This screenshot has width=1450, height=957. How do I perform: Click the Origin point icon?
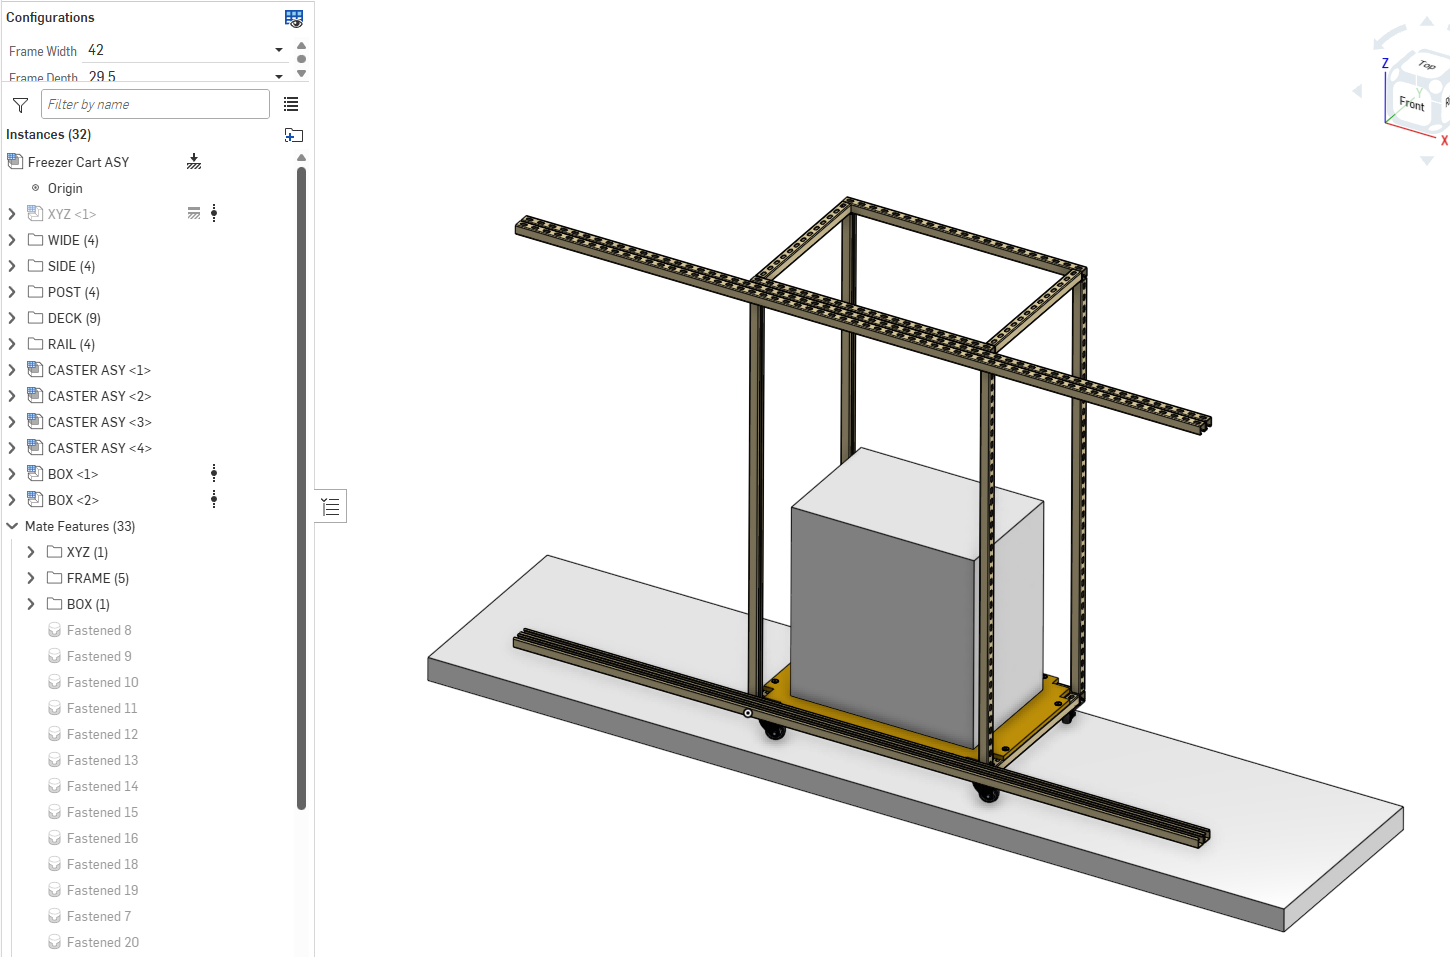click(36, 188)
